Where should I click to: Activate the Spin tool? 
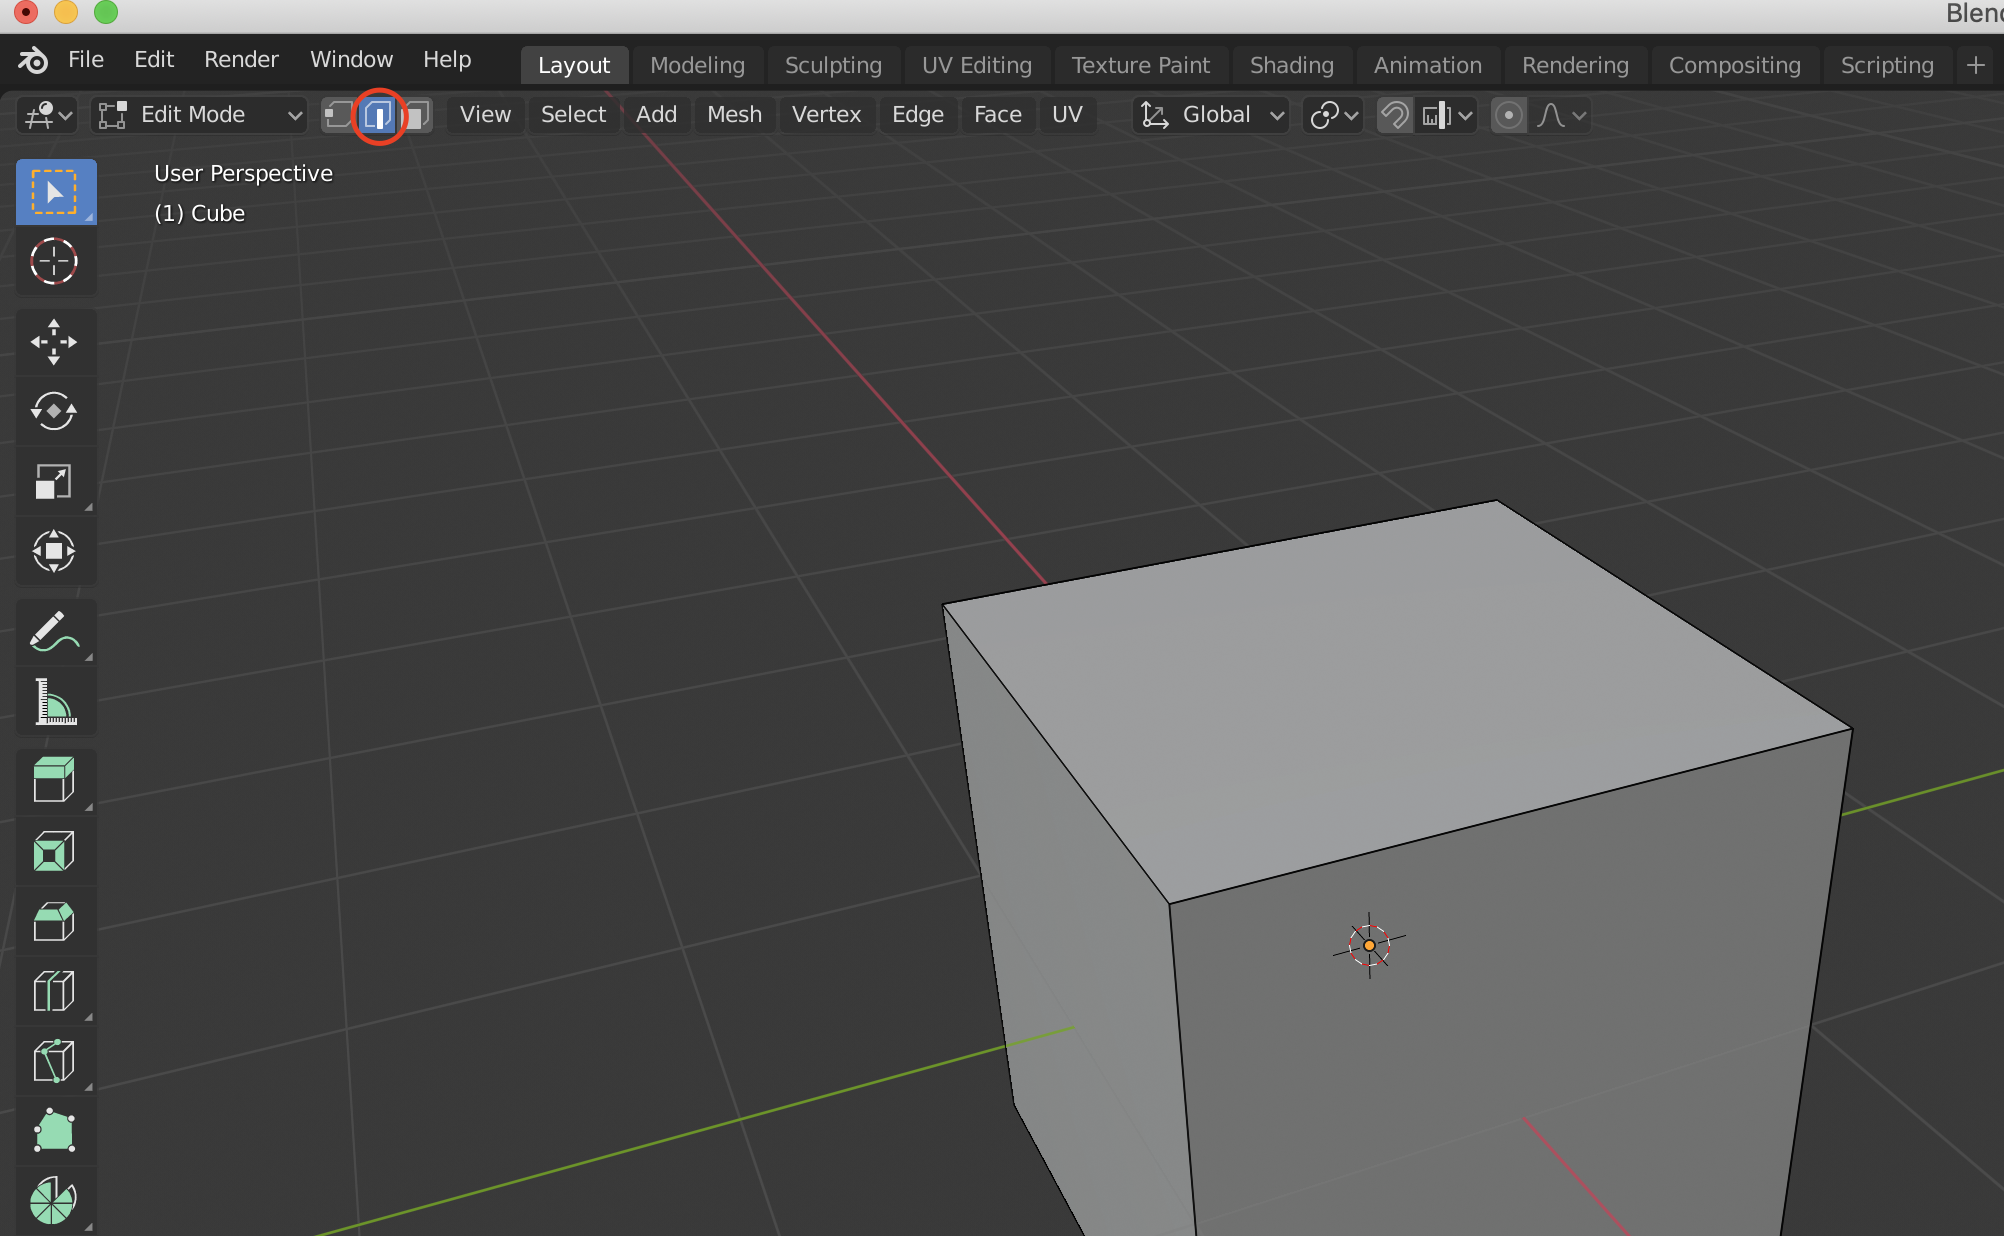(x=56, y=1201)
